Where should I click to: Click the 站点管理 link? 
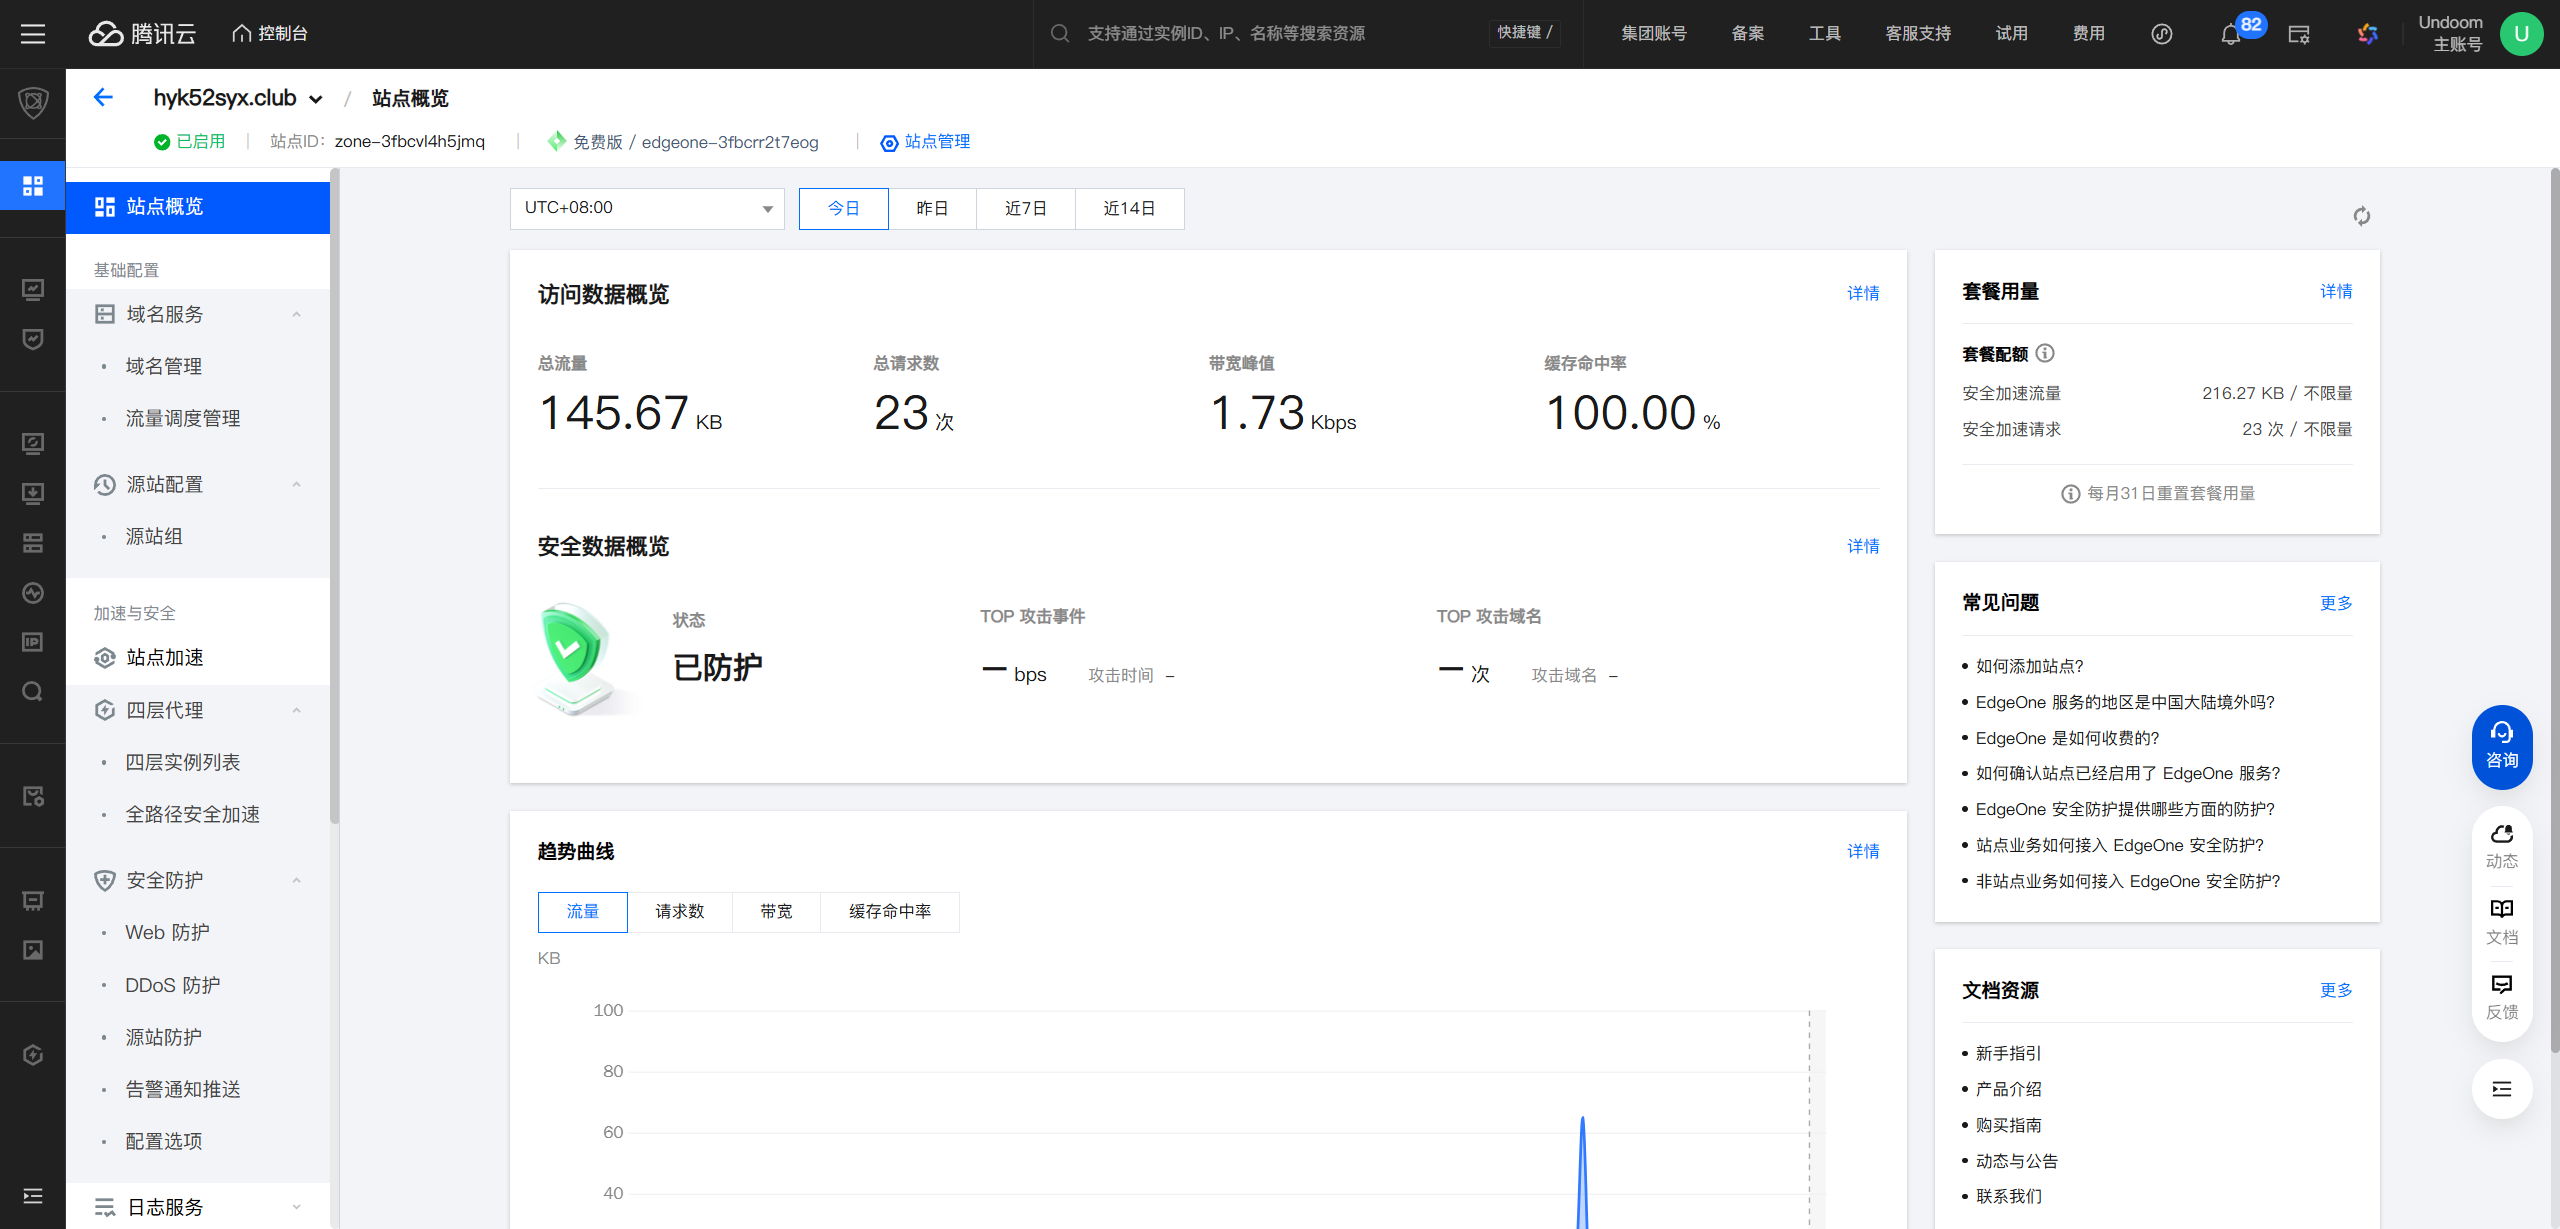(936, 141)
